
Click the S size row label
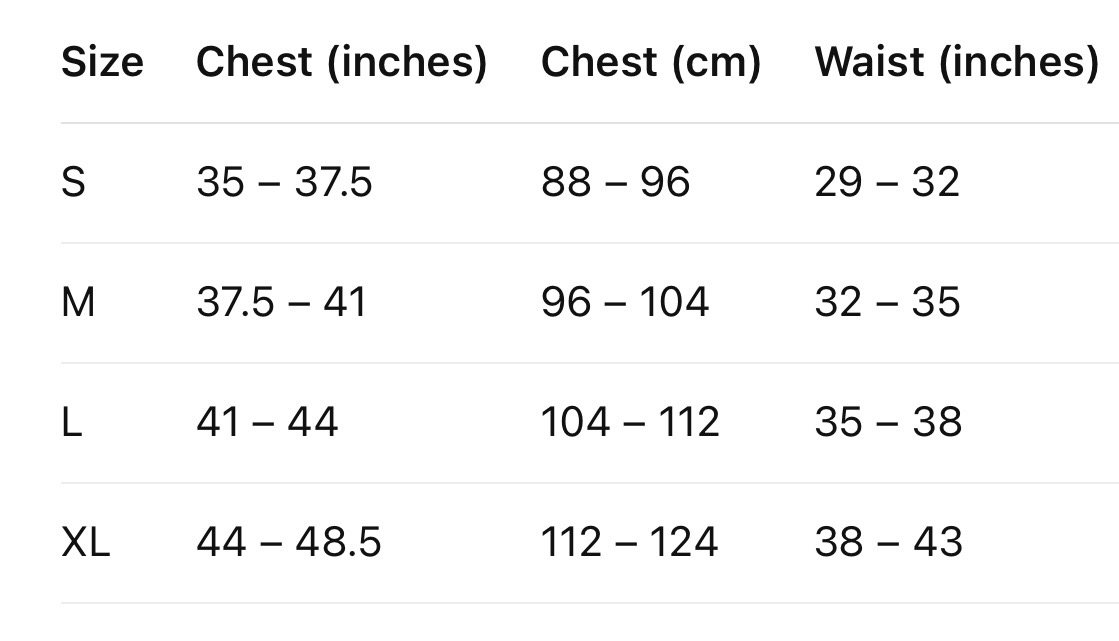74,182
